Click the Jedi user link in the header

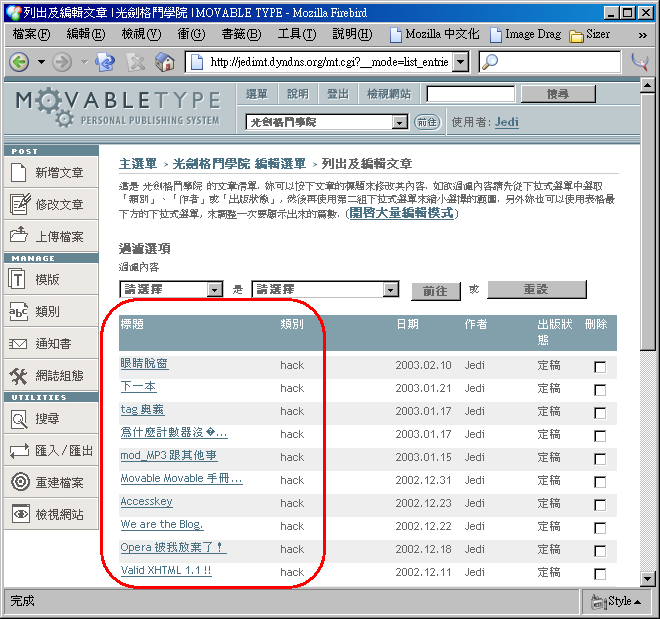(507, 122)
